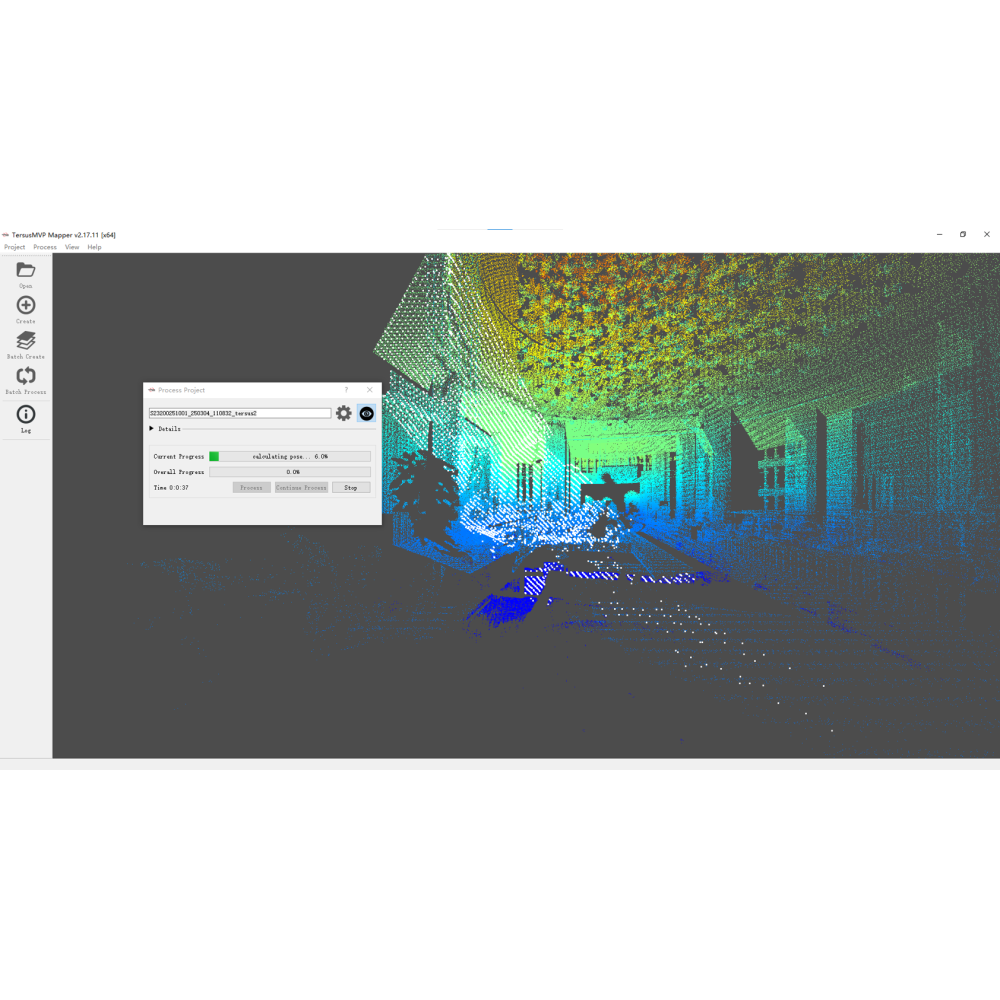Launch Batch Create from the sidebar
1000x1000 pixels.
pos(26,341)
